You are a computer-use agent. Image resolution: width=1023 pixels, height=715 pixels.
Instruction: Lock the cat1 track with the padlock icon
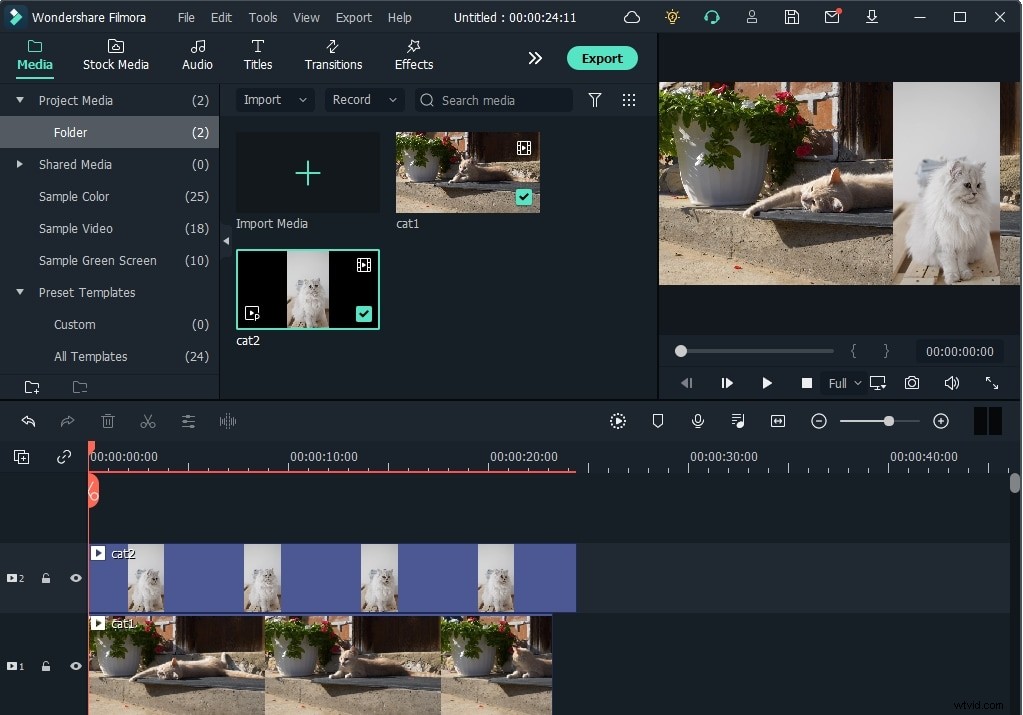click(x=46, y=666)
